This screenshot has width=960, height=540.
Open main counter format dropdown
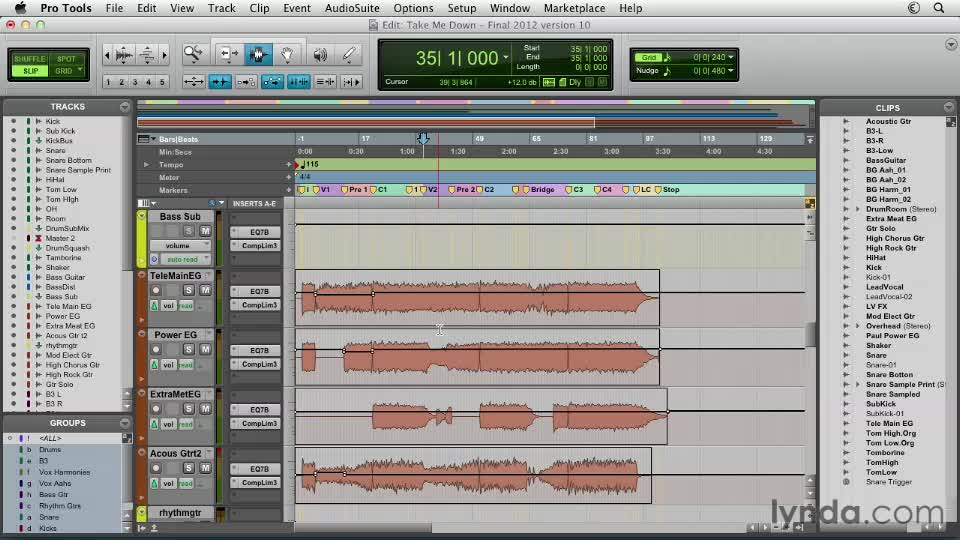(x=506, y=58)
